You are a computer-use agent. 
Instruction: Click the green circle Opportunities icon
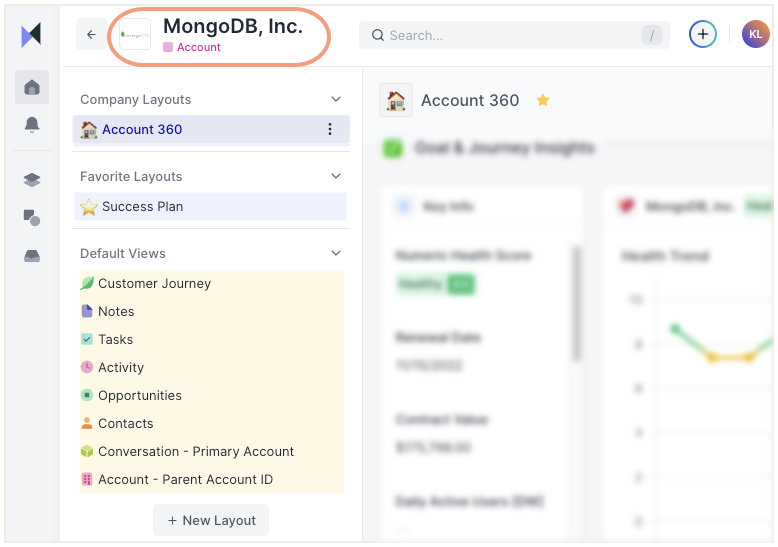pyautogui.click(x=87, y=395)
